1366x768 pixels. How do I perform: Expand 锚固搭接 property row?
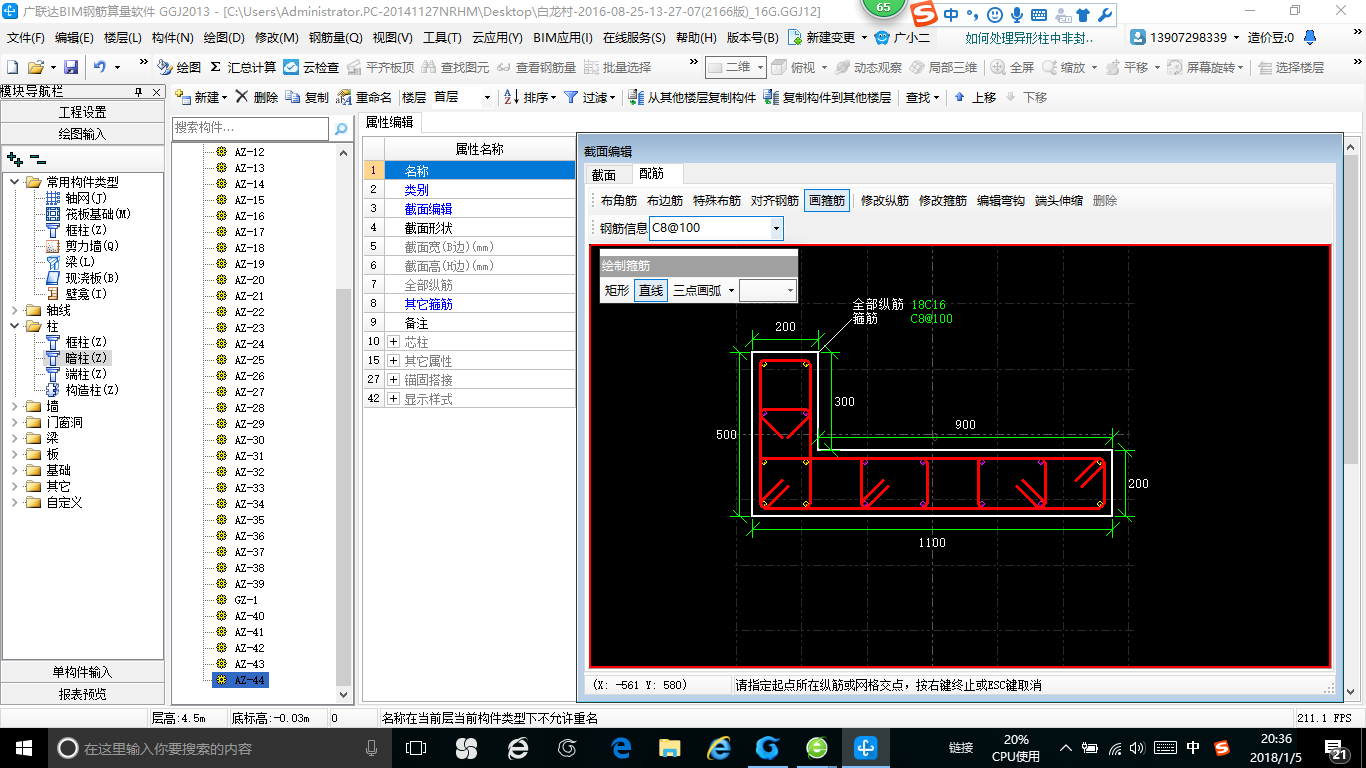pyautogui.click(x=393, y=380)
